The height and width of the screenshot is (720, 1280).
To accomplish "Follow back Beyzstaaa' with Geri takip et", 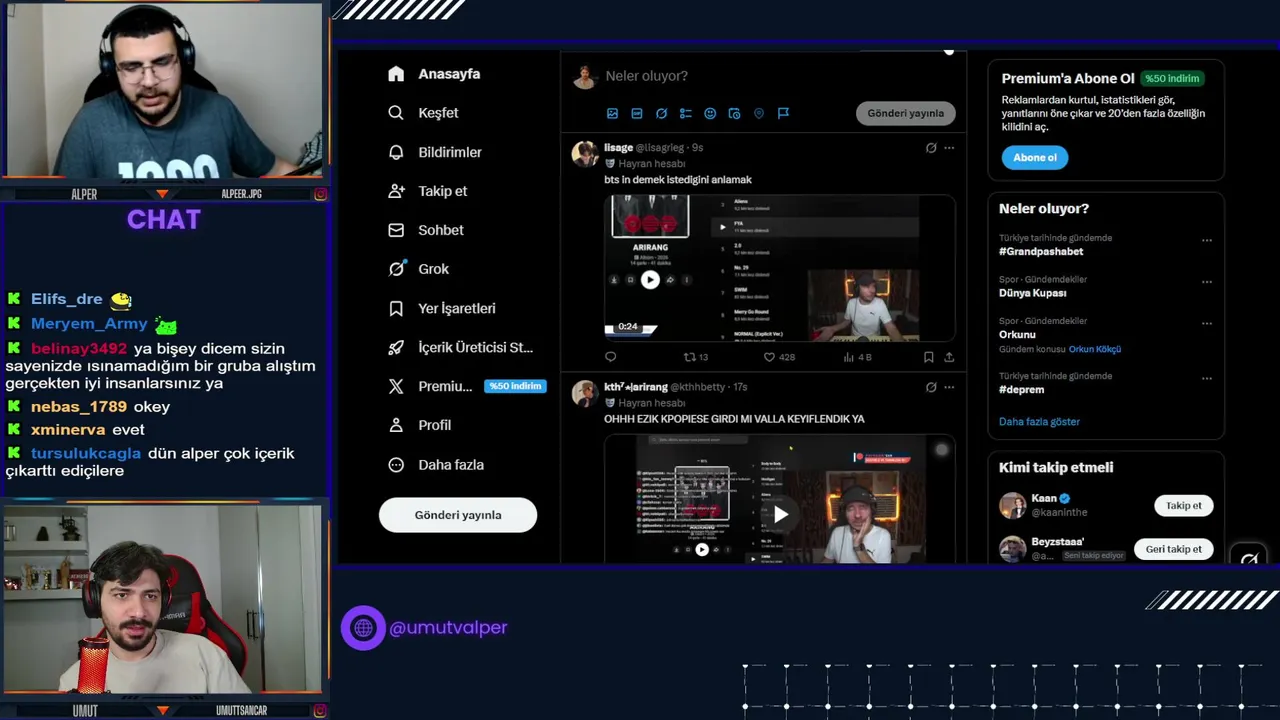I will pyautogui.click(x=1174, y=549).
